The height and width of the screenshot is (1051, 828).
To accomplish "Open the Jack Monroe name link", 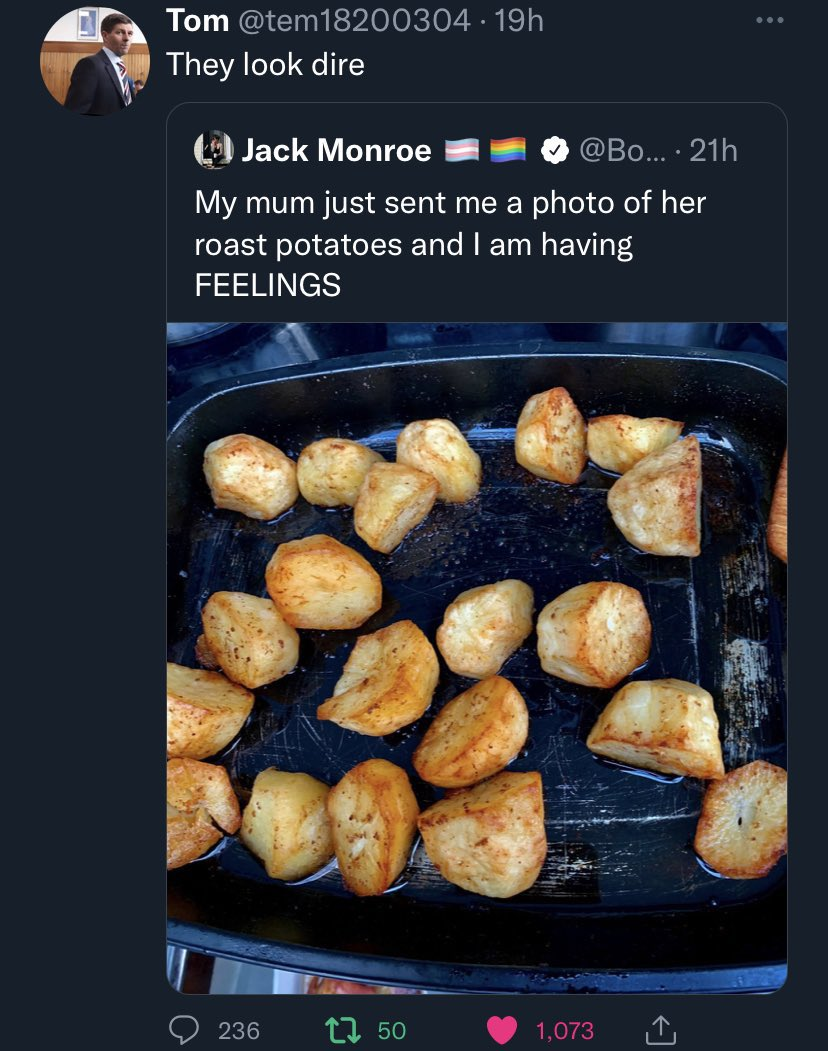I will pos(337,150).
